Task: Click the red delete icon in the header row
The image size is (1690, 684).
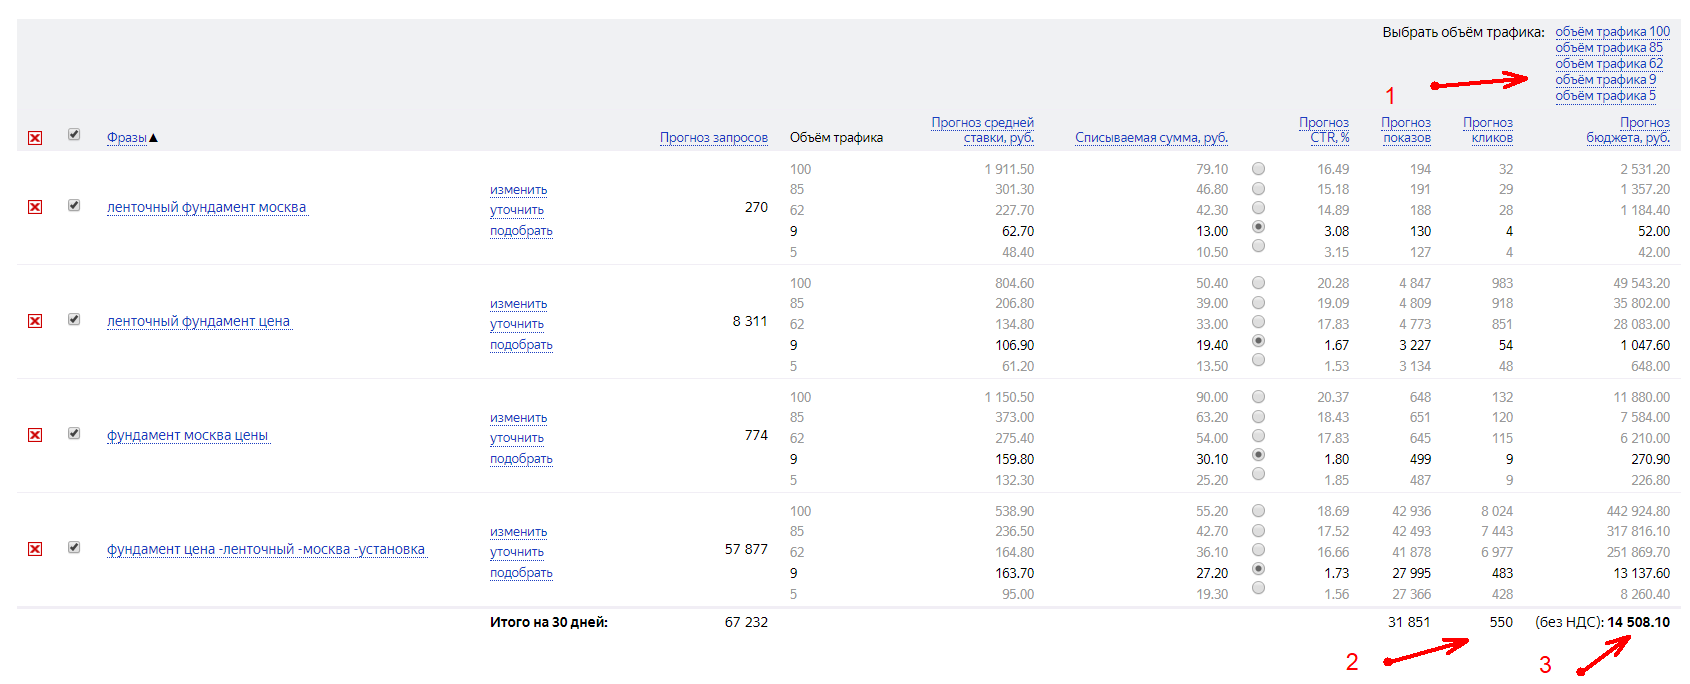Action: click(35, 138)
